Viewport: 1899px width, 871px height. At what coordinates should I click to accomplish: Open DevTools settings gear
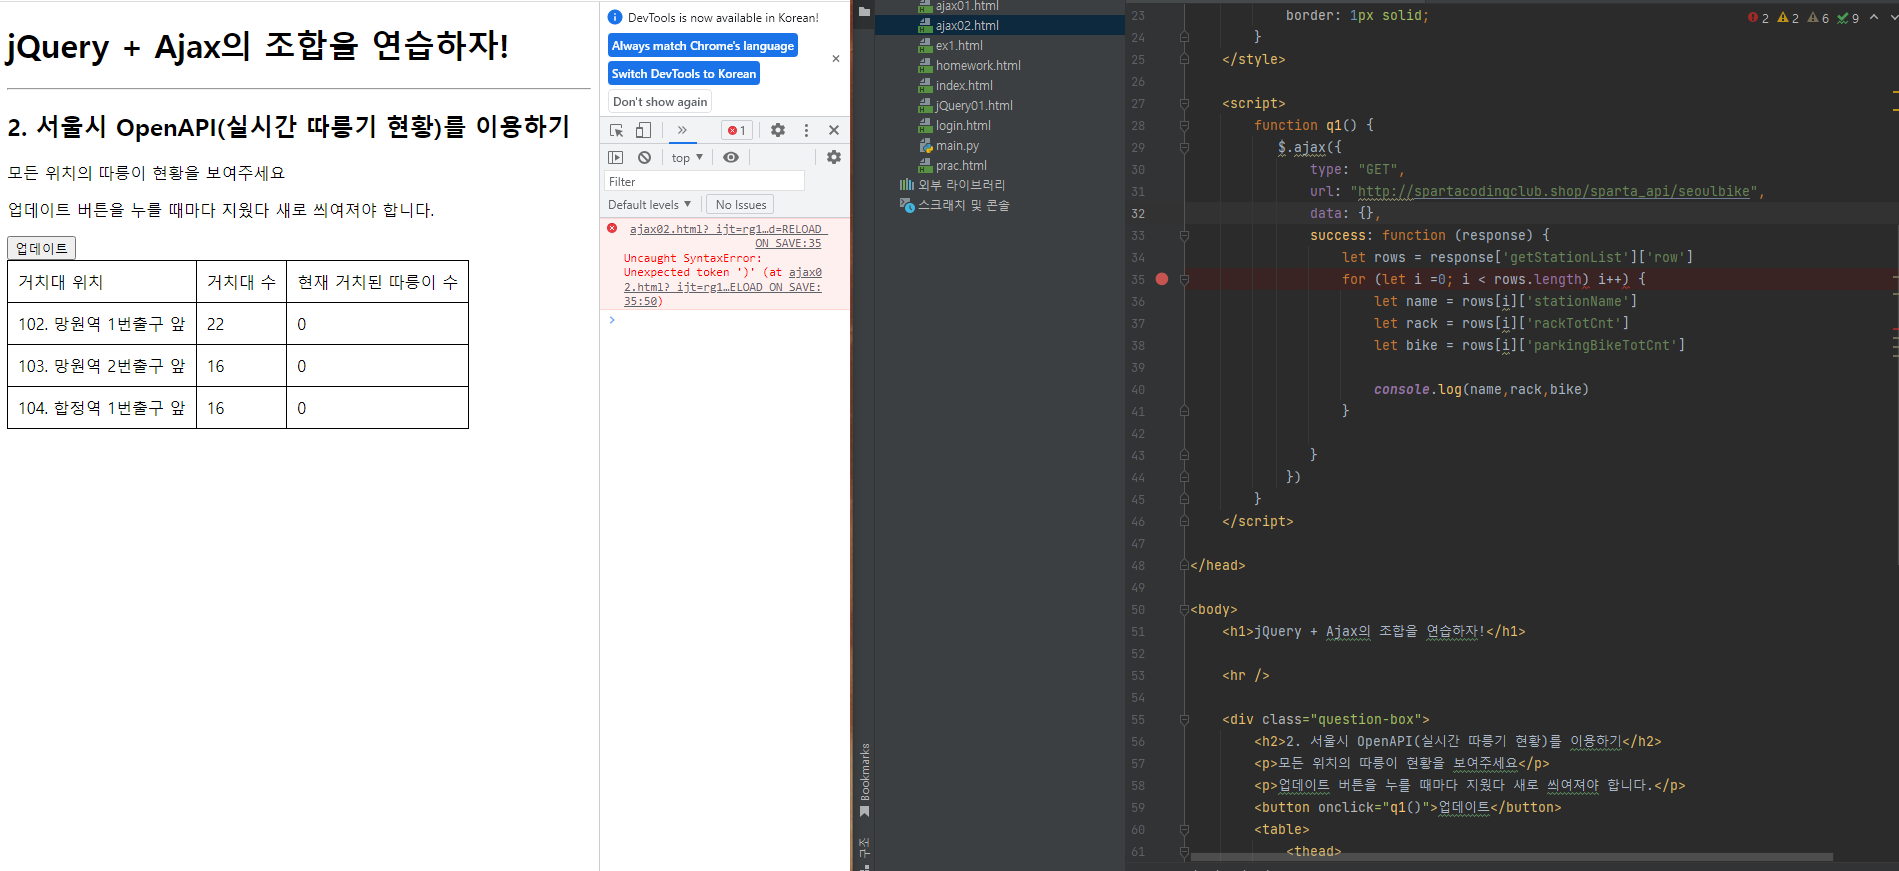click(x=778, y=130)
